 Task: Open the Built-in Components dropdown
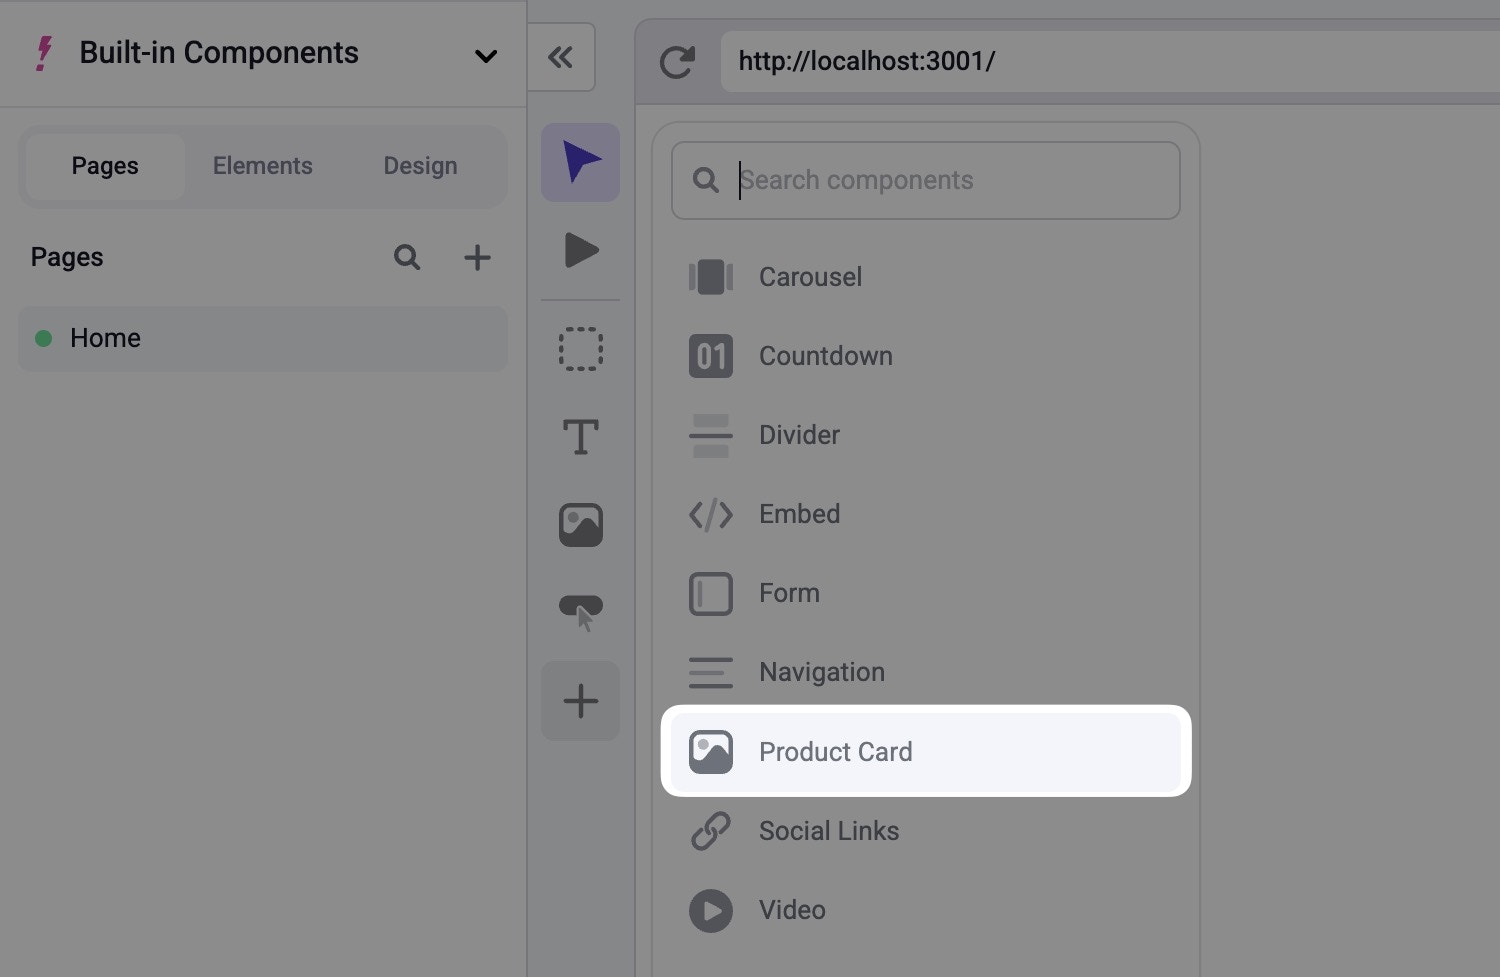click(x=486, y=57)
